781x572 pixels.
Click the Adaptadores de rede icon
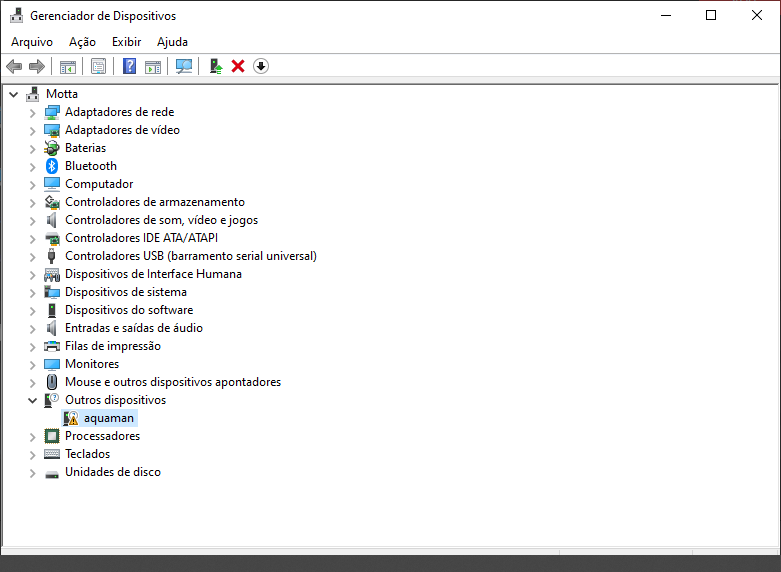pyautogui.click(x=52, y=112)
